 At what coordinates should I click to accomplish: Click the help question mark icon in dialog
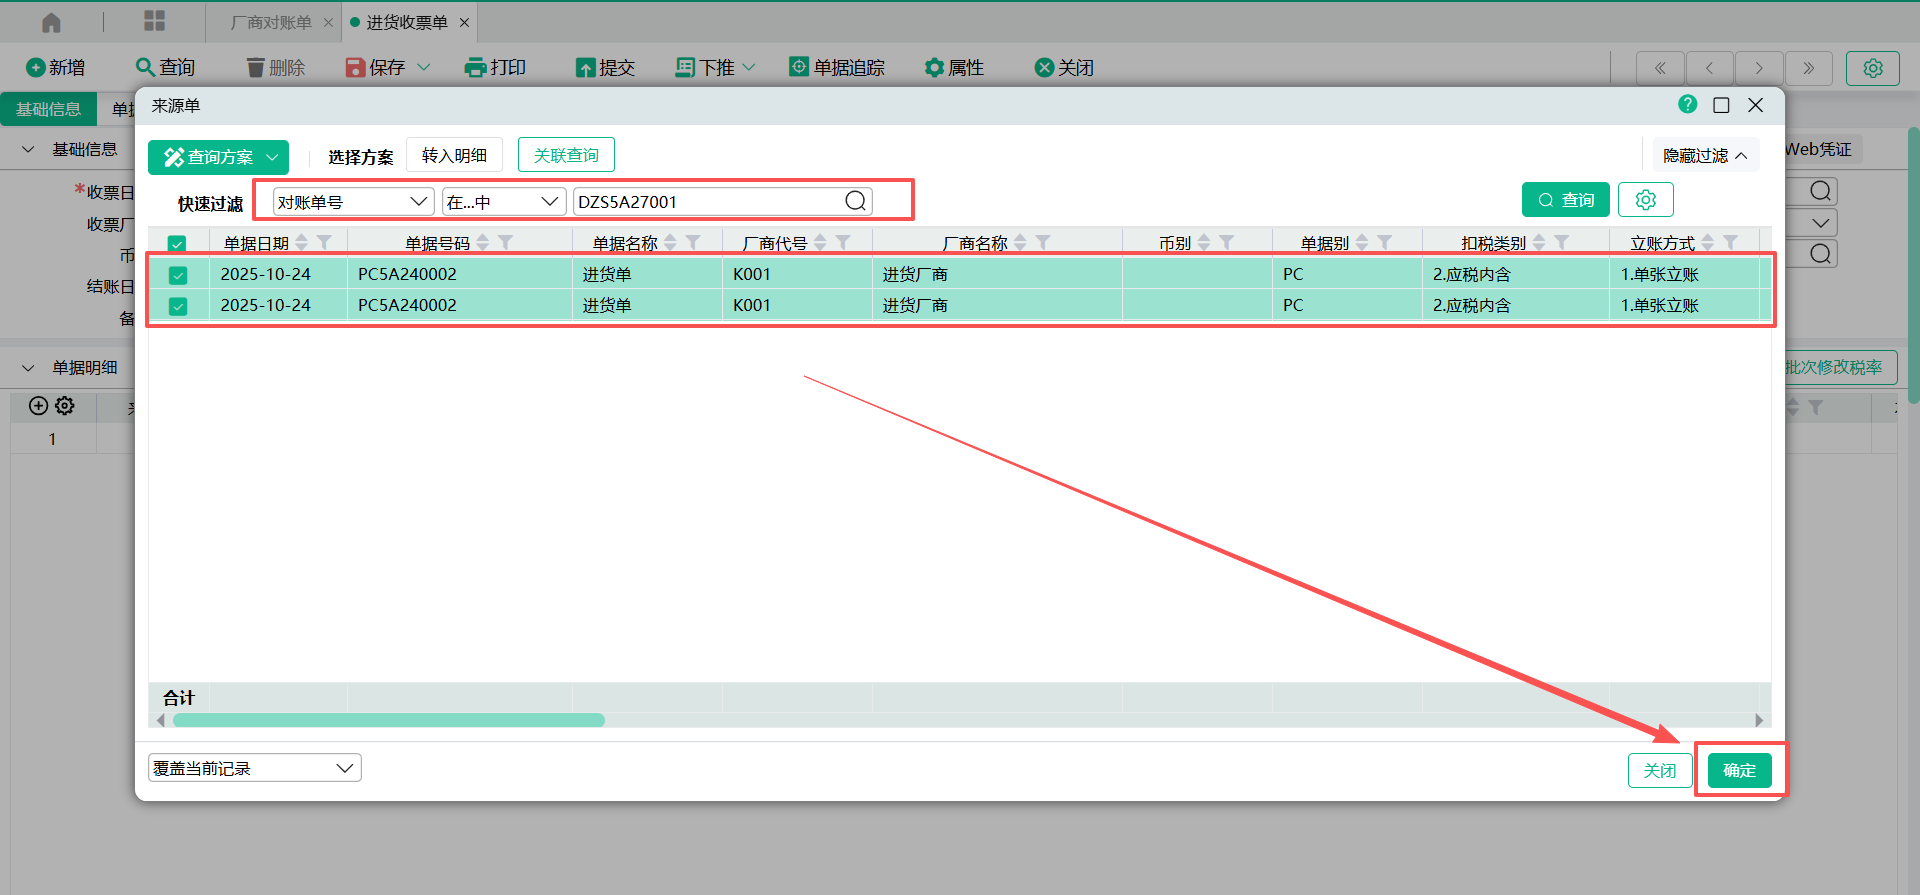(1687, 105)
